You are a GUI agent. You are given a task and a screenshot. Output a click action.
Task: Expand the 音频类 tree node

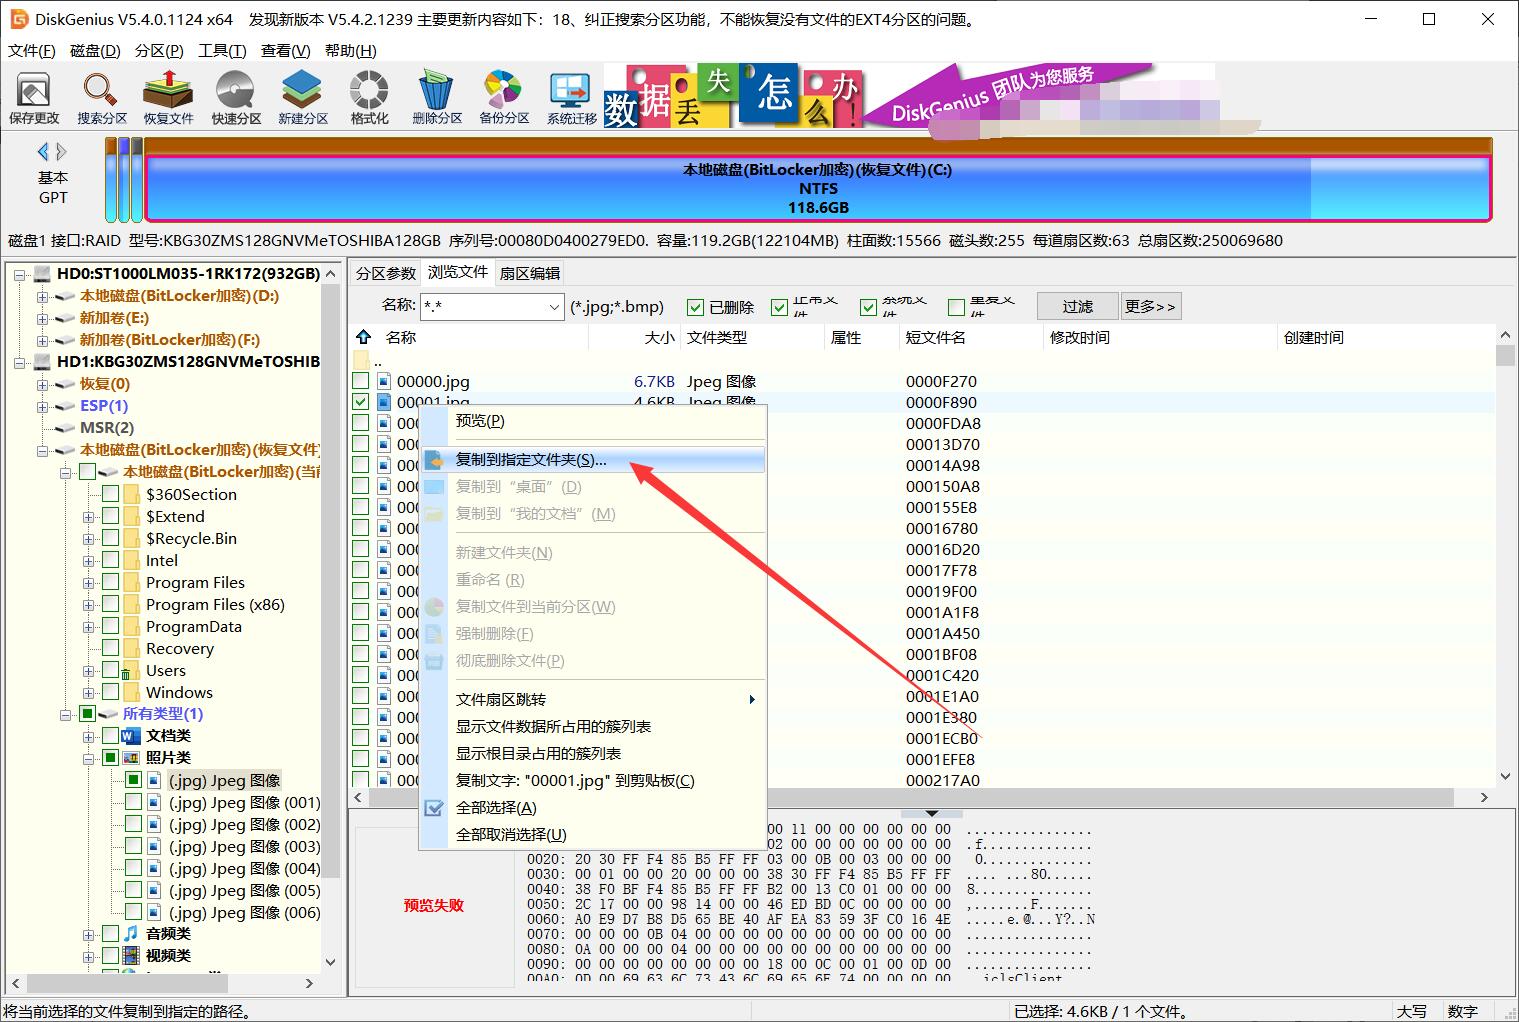[x=89, y=934]
